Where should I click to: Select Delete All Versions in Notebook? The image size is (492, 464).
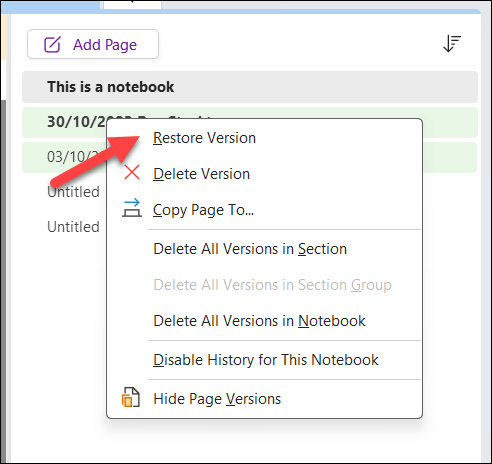(x=264, y=321)
